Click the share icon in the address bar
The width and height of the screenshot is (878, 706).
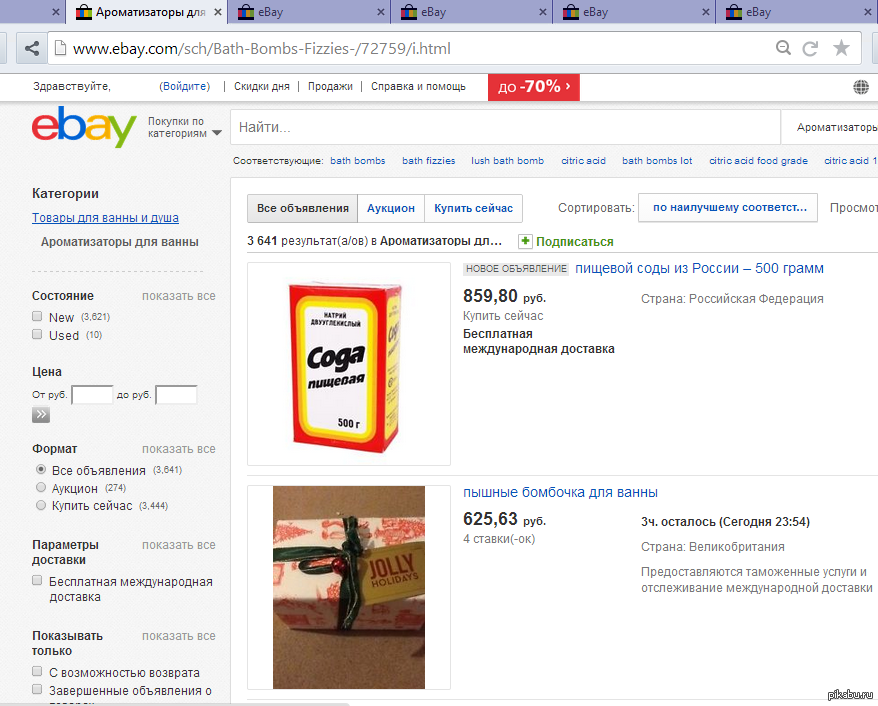click(x=32, y=48)
